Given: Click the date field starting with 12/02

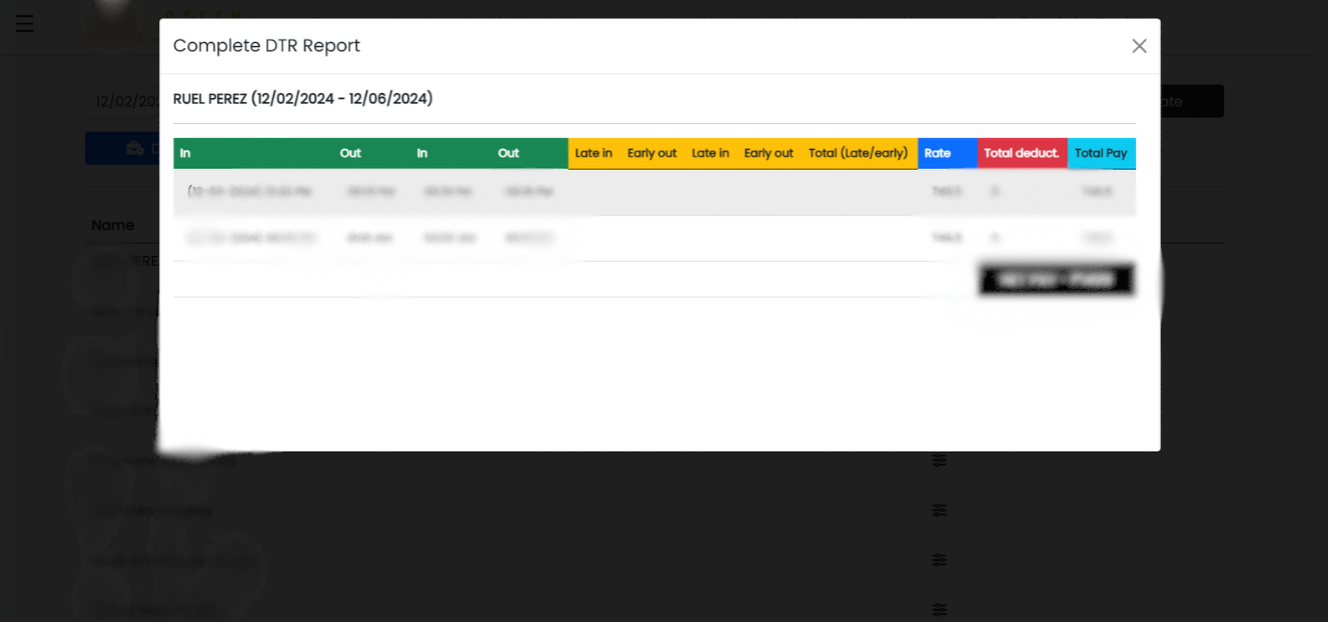Looking at the screenshot, I should [x=123, y=101].
